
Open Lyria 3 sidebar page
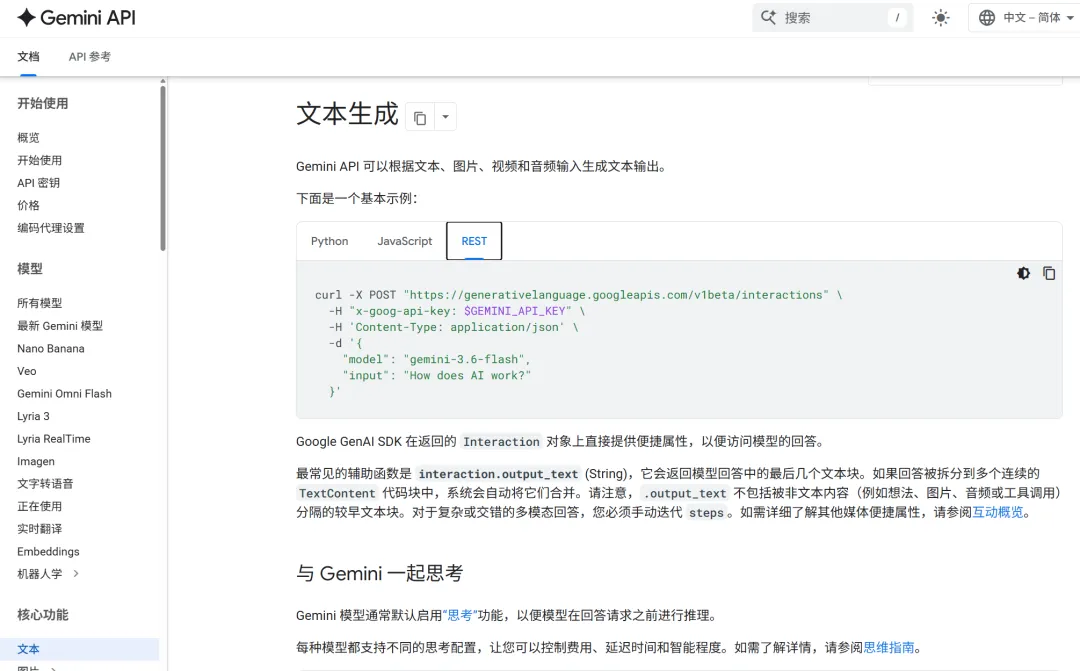[34, 416]
